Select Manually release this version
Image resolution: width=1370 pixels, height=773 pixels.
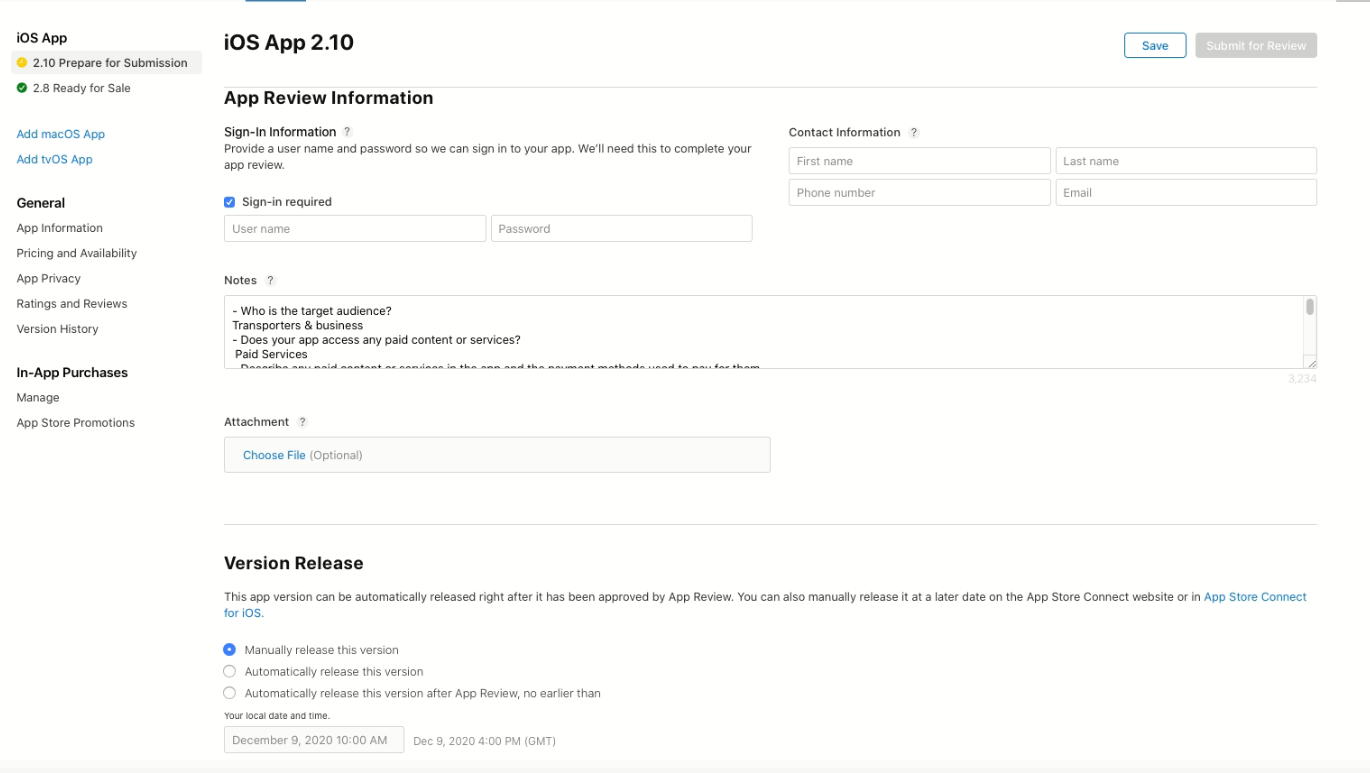click(229, 649)
